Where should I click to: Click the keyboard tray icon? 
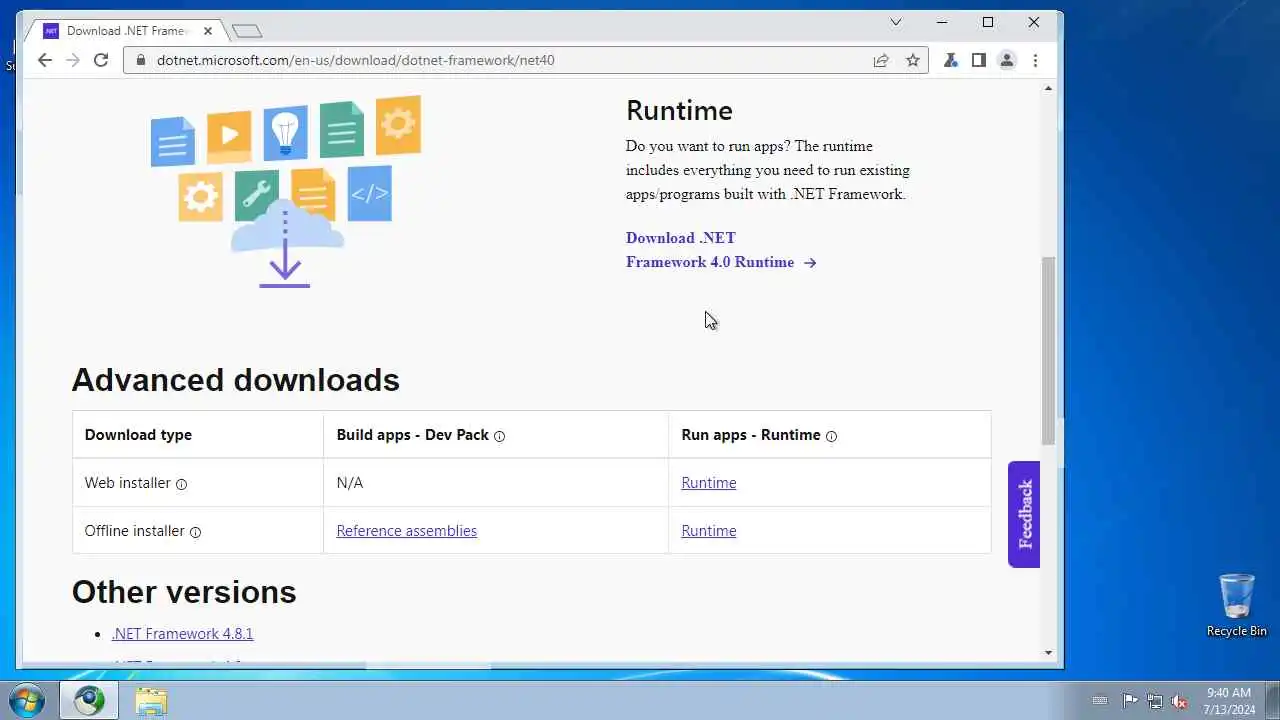coord(1101,701)
